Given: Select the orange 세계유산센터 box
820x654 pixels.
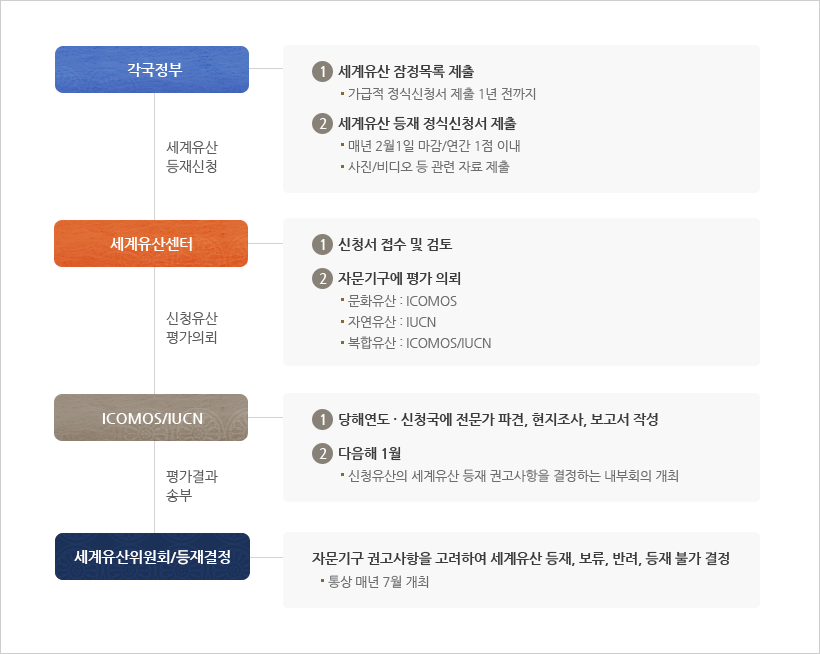Looking at the screenshot, I should (151, 243).
